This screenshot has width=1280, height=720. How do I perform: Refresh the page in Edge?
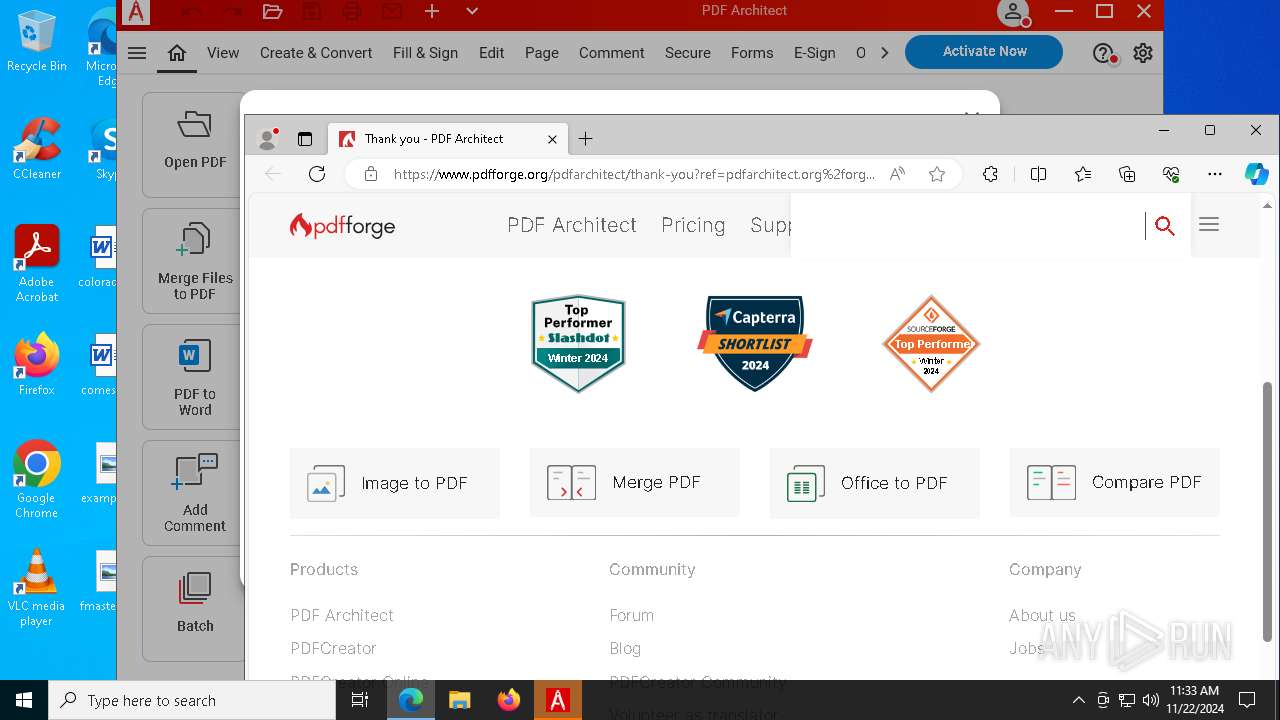coord(317,174)
